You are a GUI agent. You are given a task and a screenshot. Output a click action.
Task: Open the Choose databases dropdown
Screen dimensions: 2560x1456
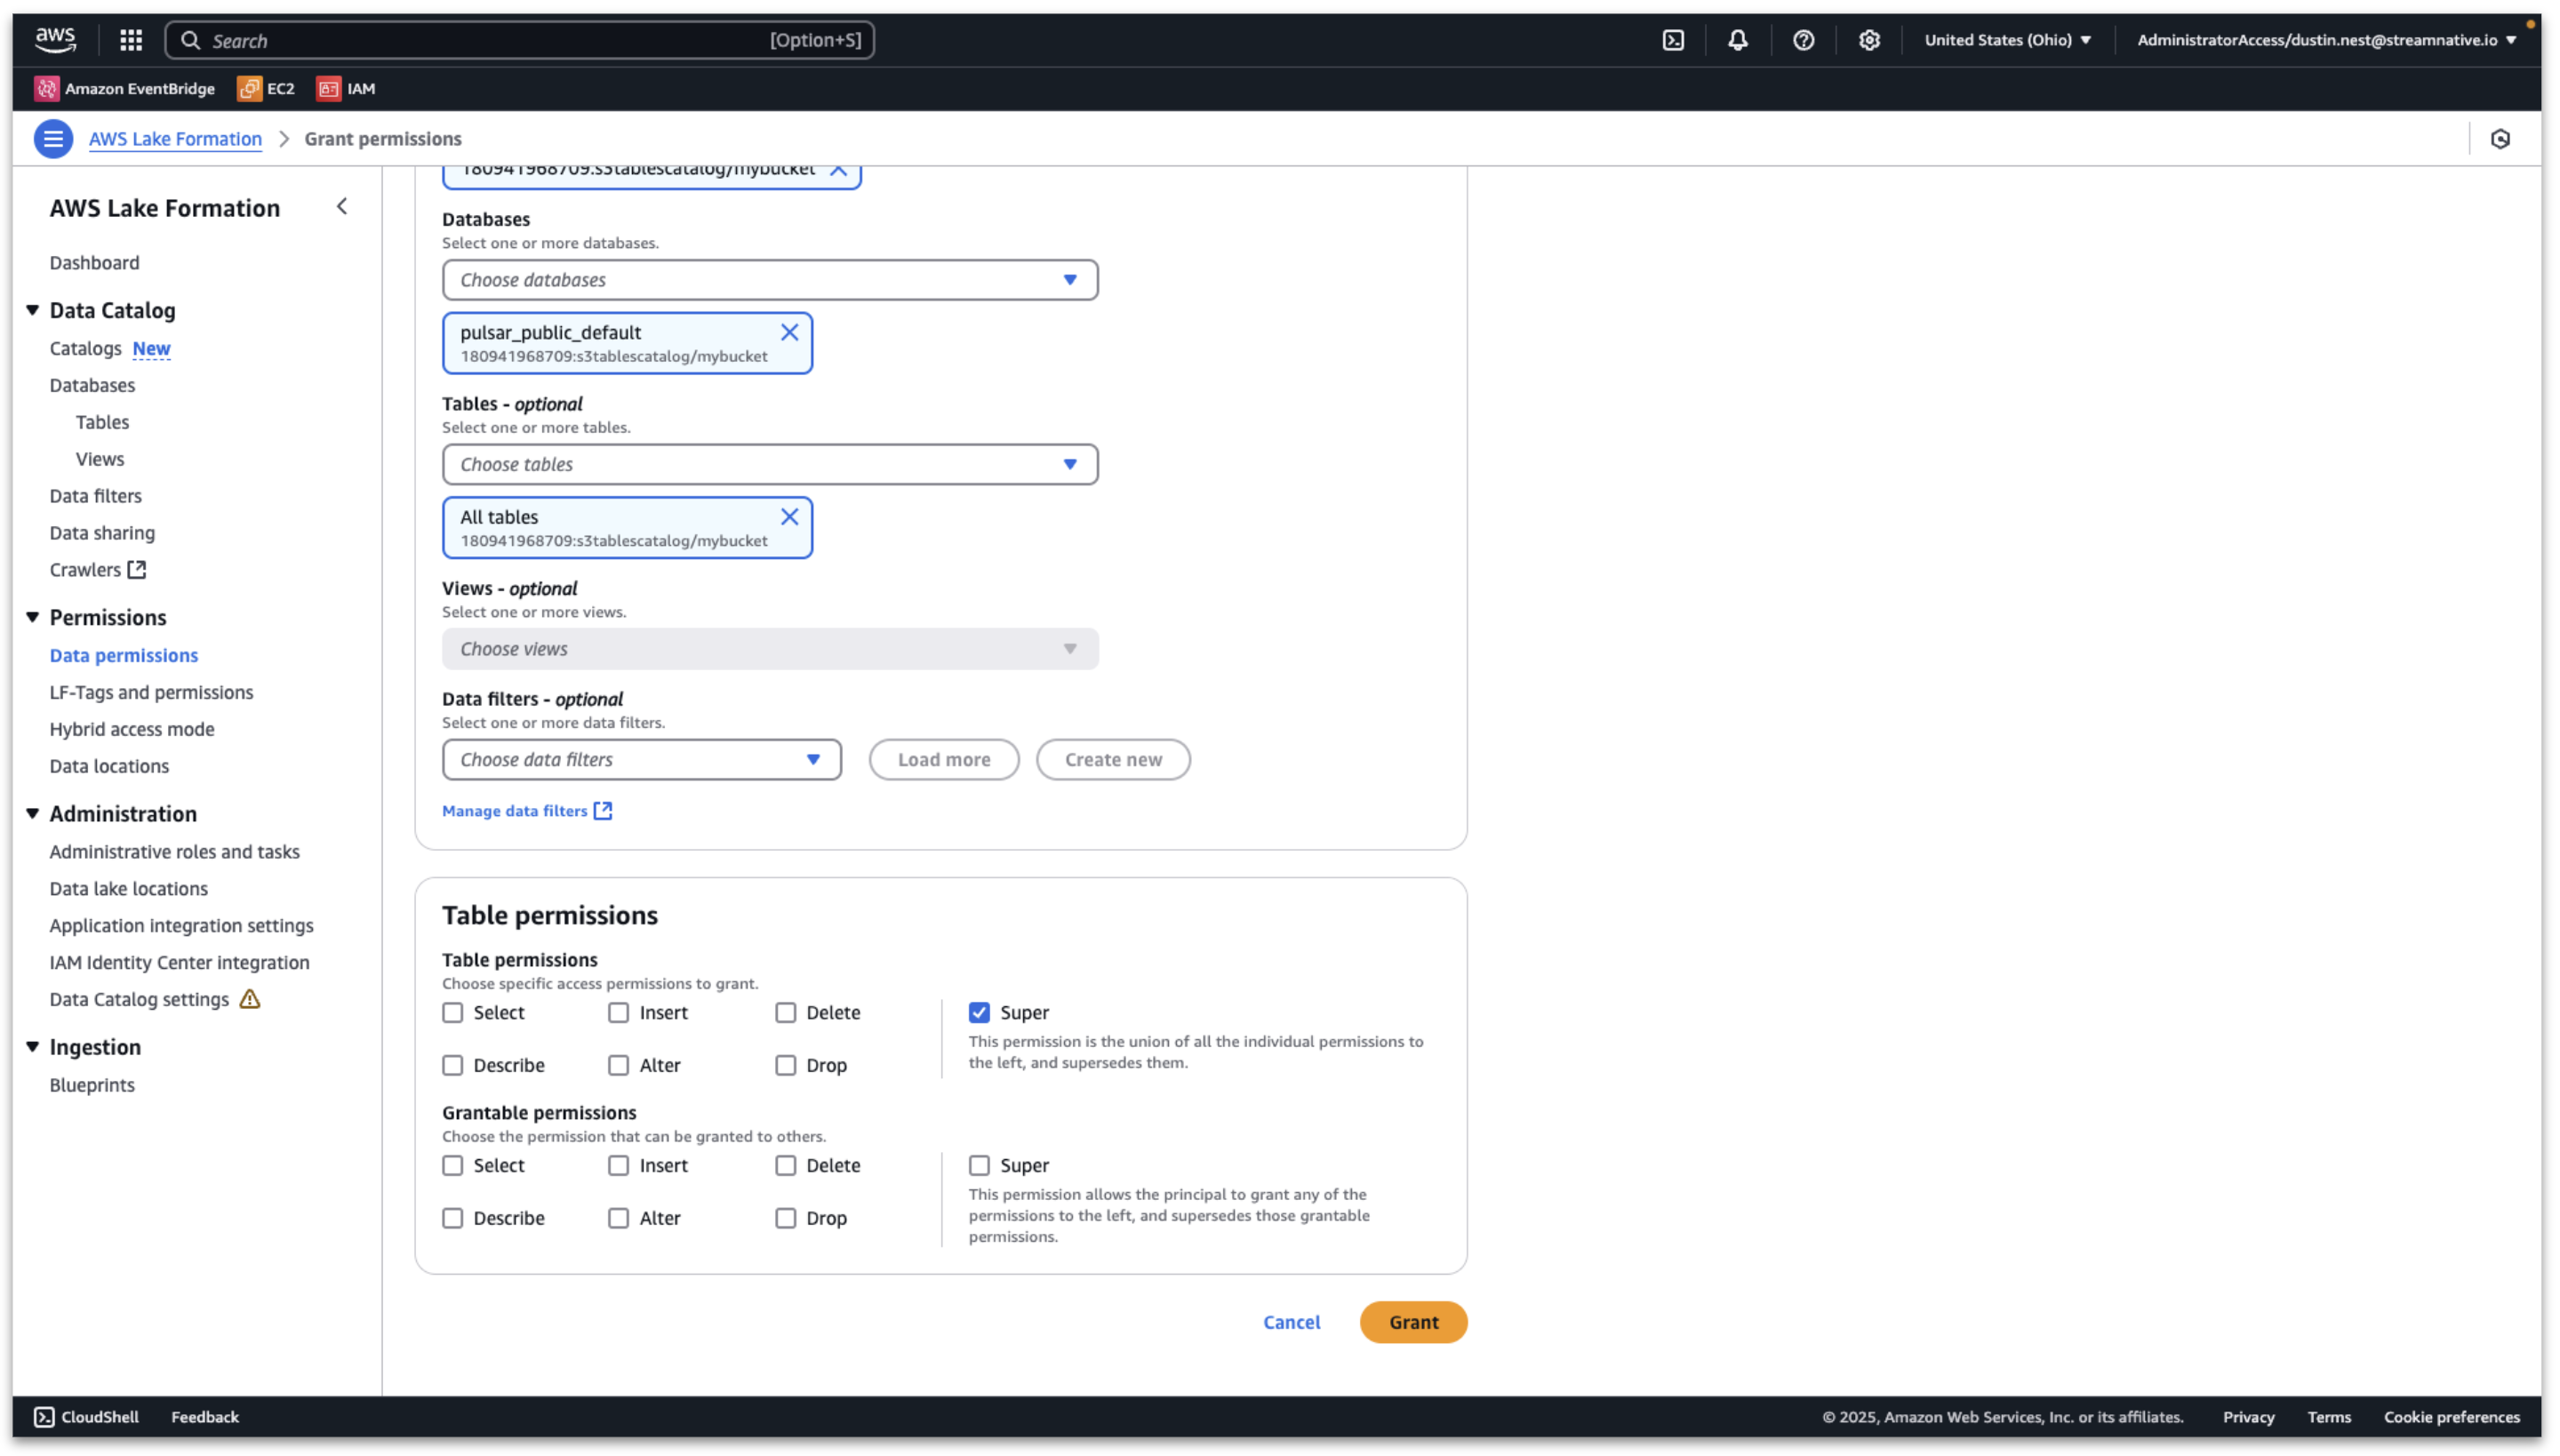(769, 280)
